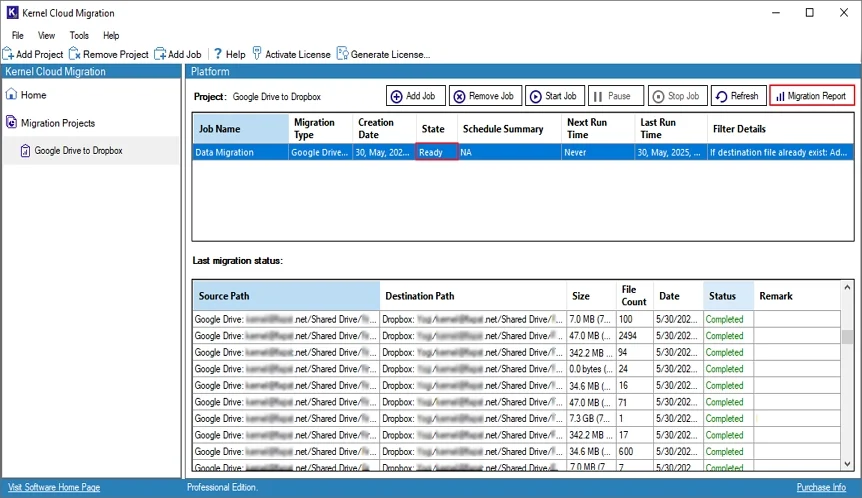Visit Software Home Page link
Viewport: 862px width, 498px height.
point(54,488)
